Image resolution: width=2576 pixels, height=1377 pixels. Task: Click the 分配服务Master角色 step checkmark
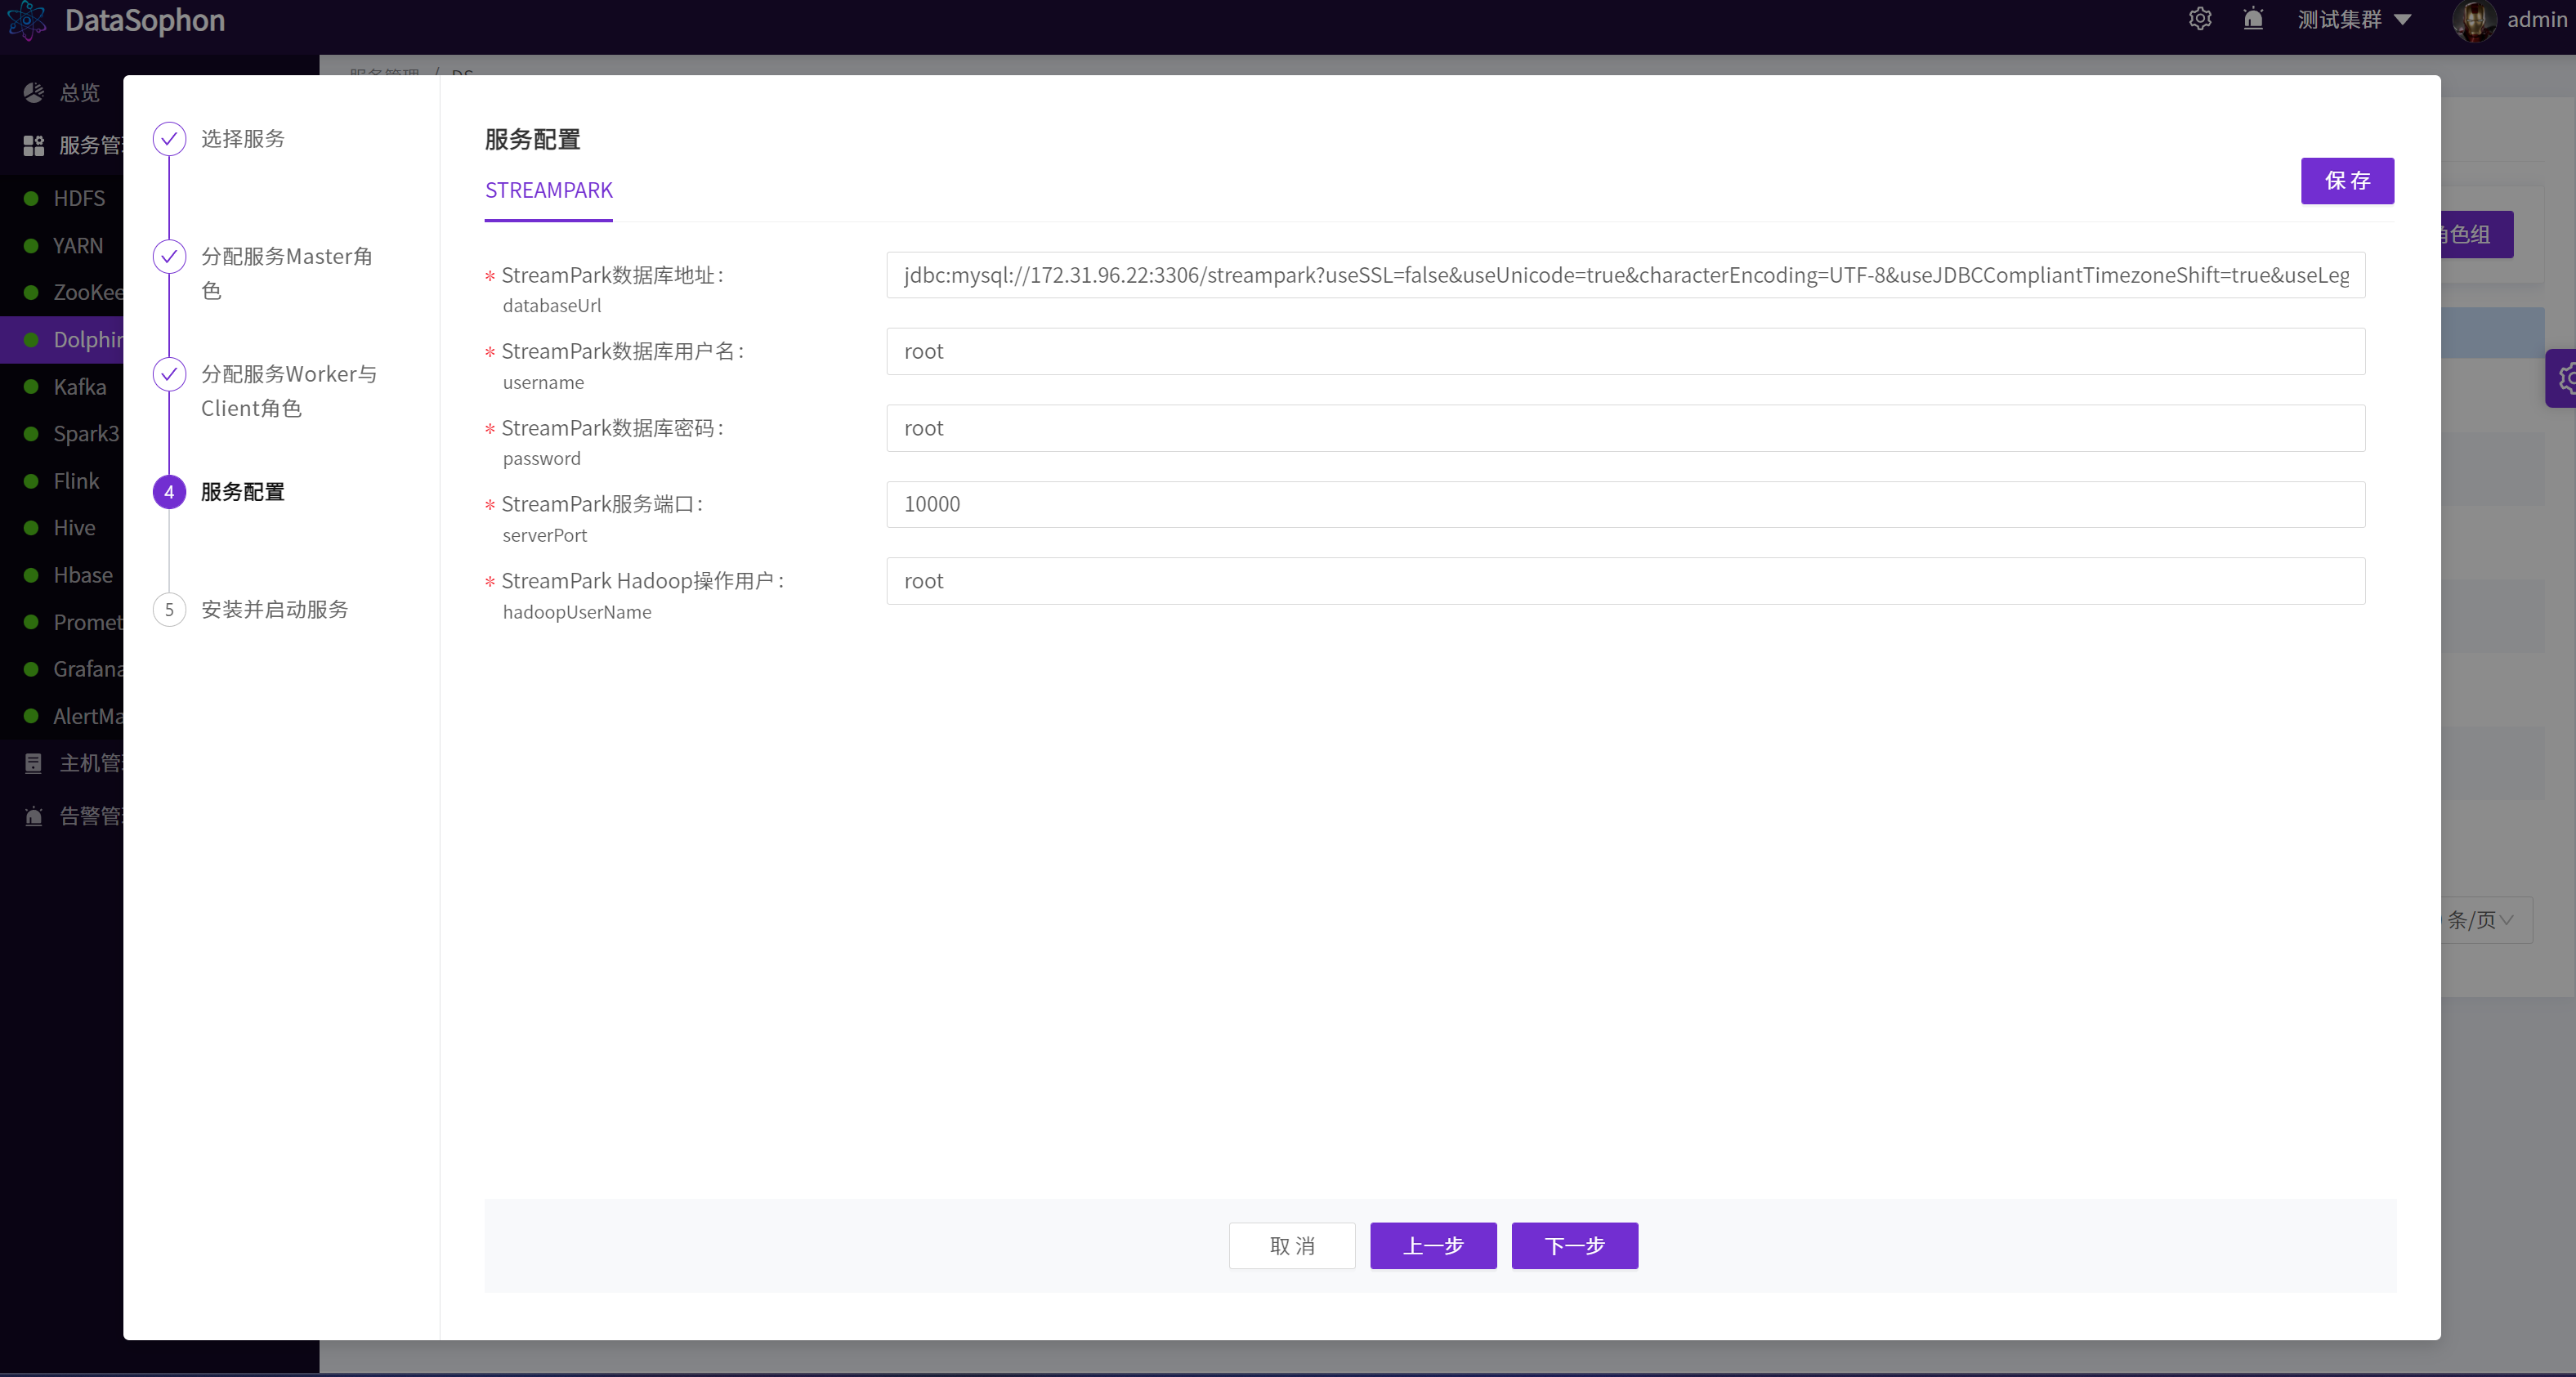coord(169,256)
